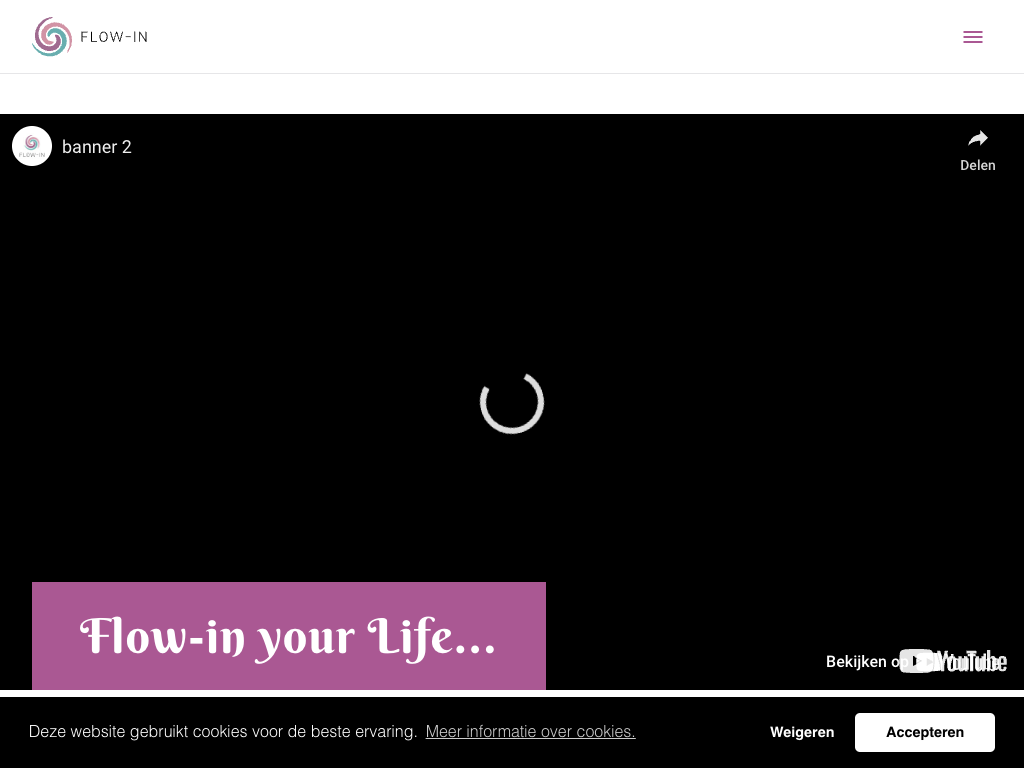Open 'Meer informatie over cookies' link
1024x768 pixels.
(x=530, y=732)
